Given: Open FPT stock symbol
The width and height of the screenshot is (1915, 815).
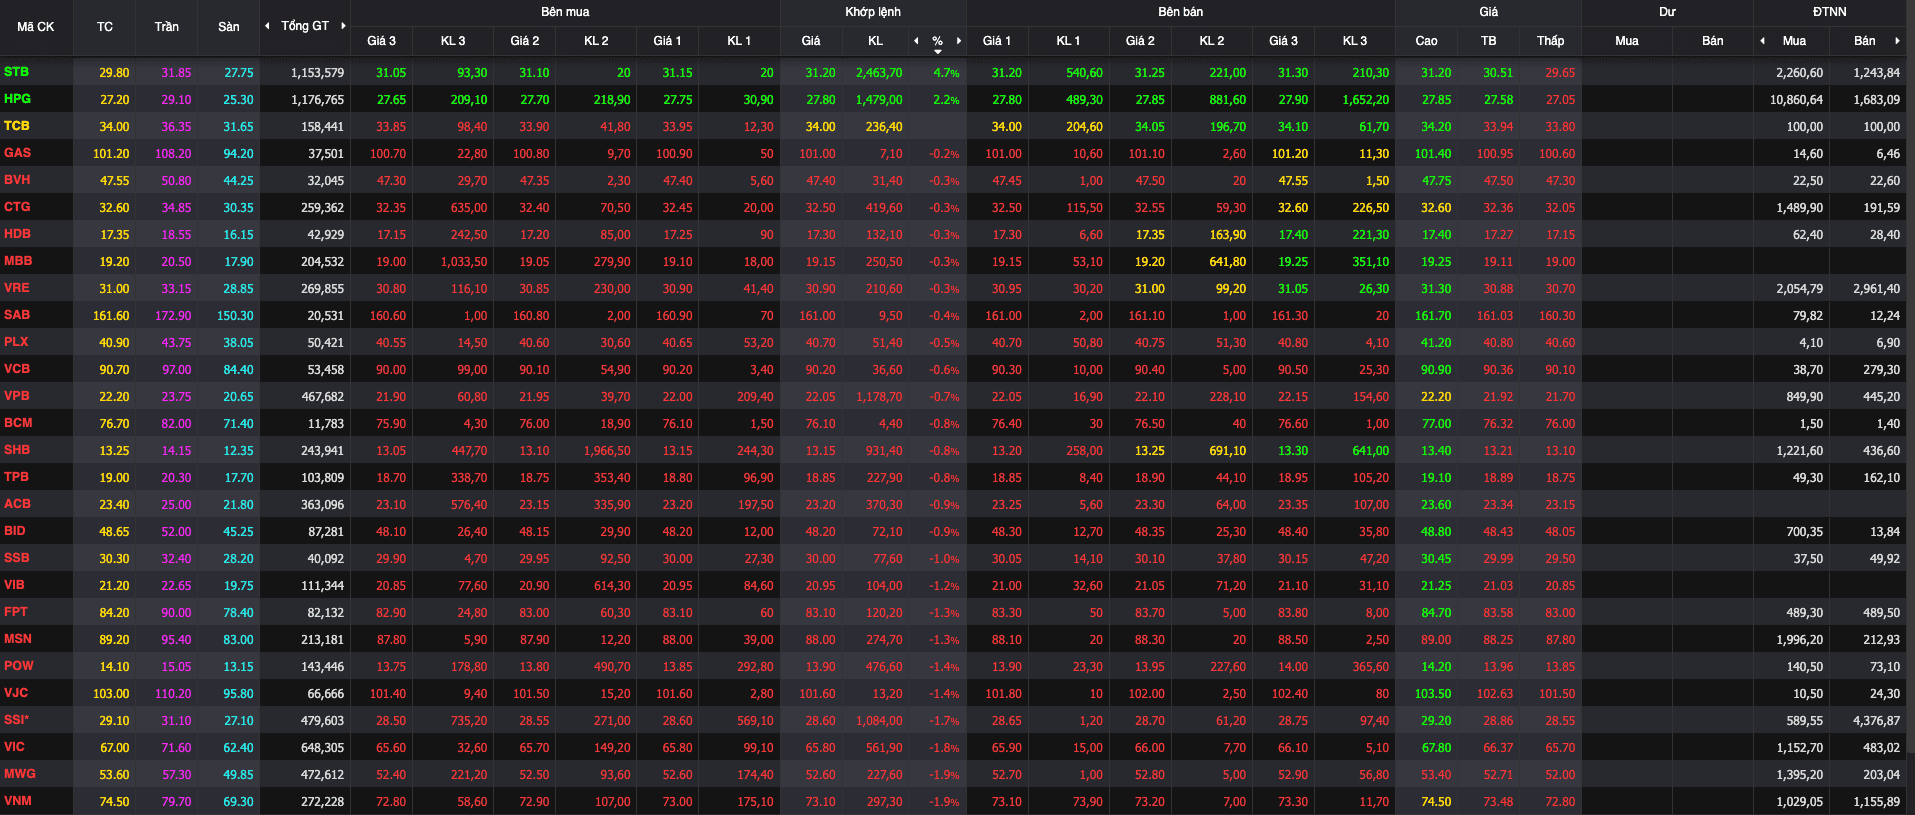Looking at the screenshot, I should tap(16, 612).
